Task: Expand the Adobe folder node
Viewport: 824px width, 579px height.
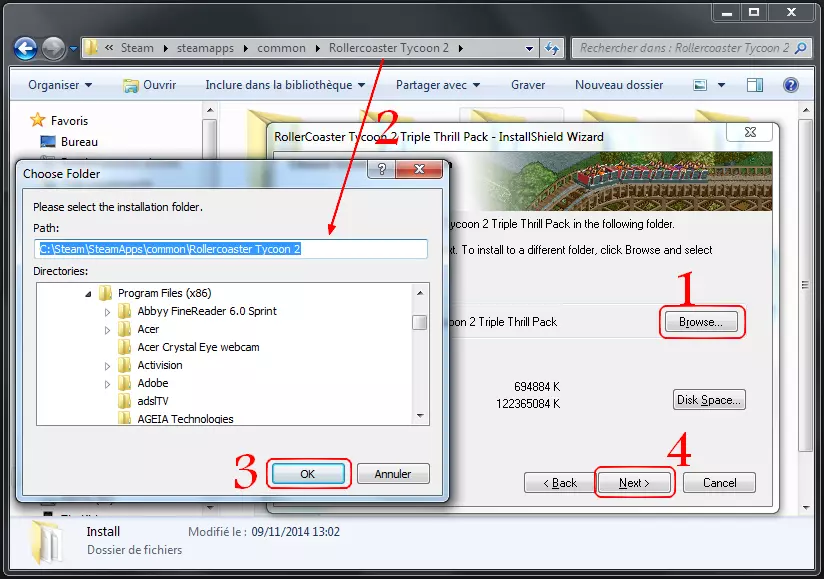Action: [107, 384]
